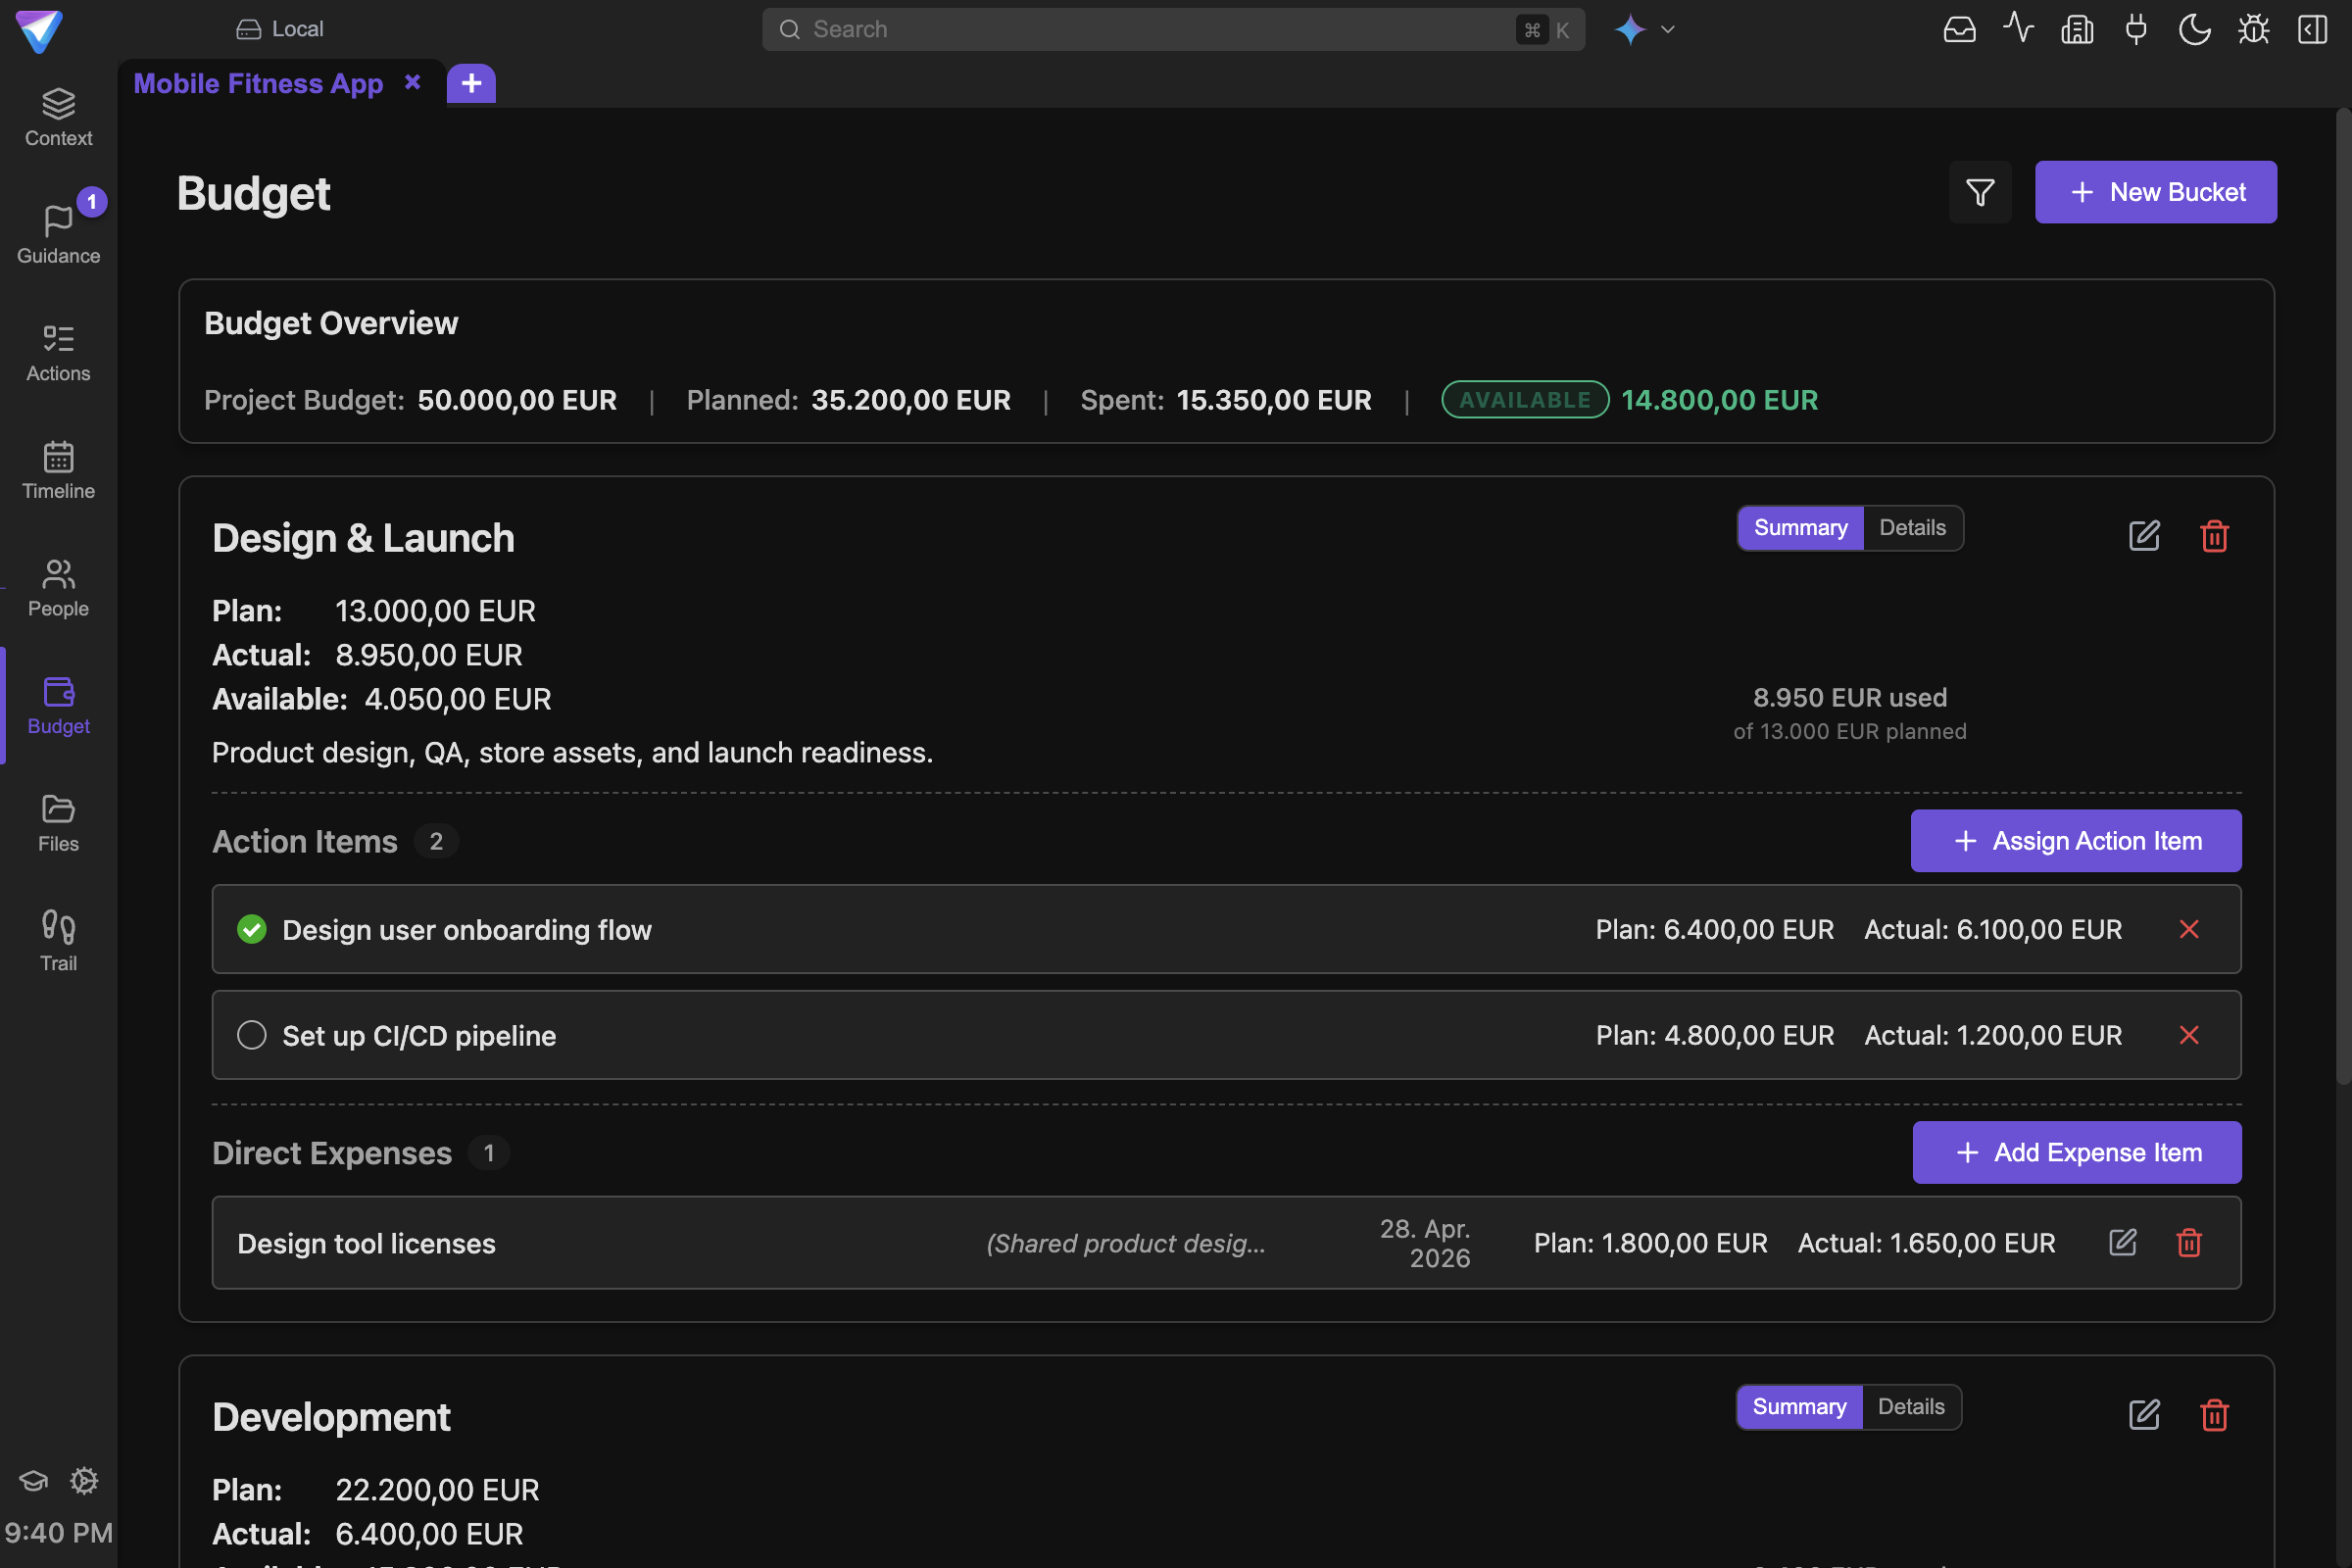This screenshot has height=1568, width=2352.
Task: Click Assign Action Item button
Action: 2076,841
